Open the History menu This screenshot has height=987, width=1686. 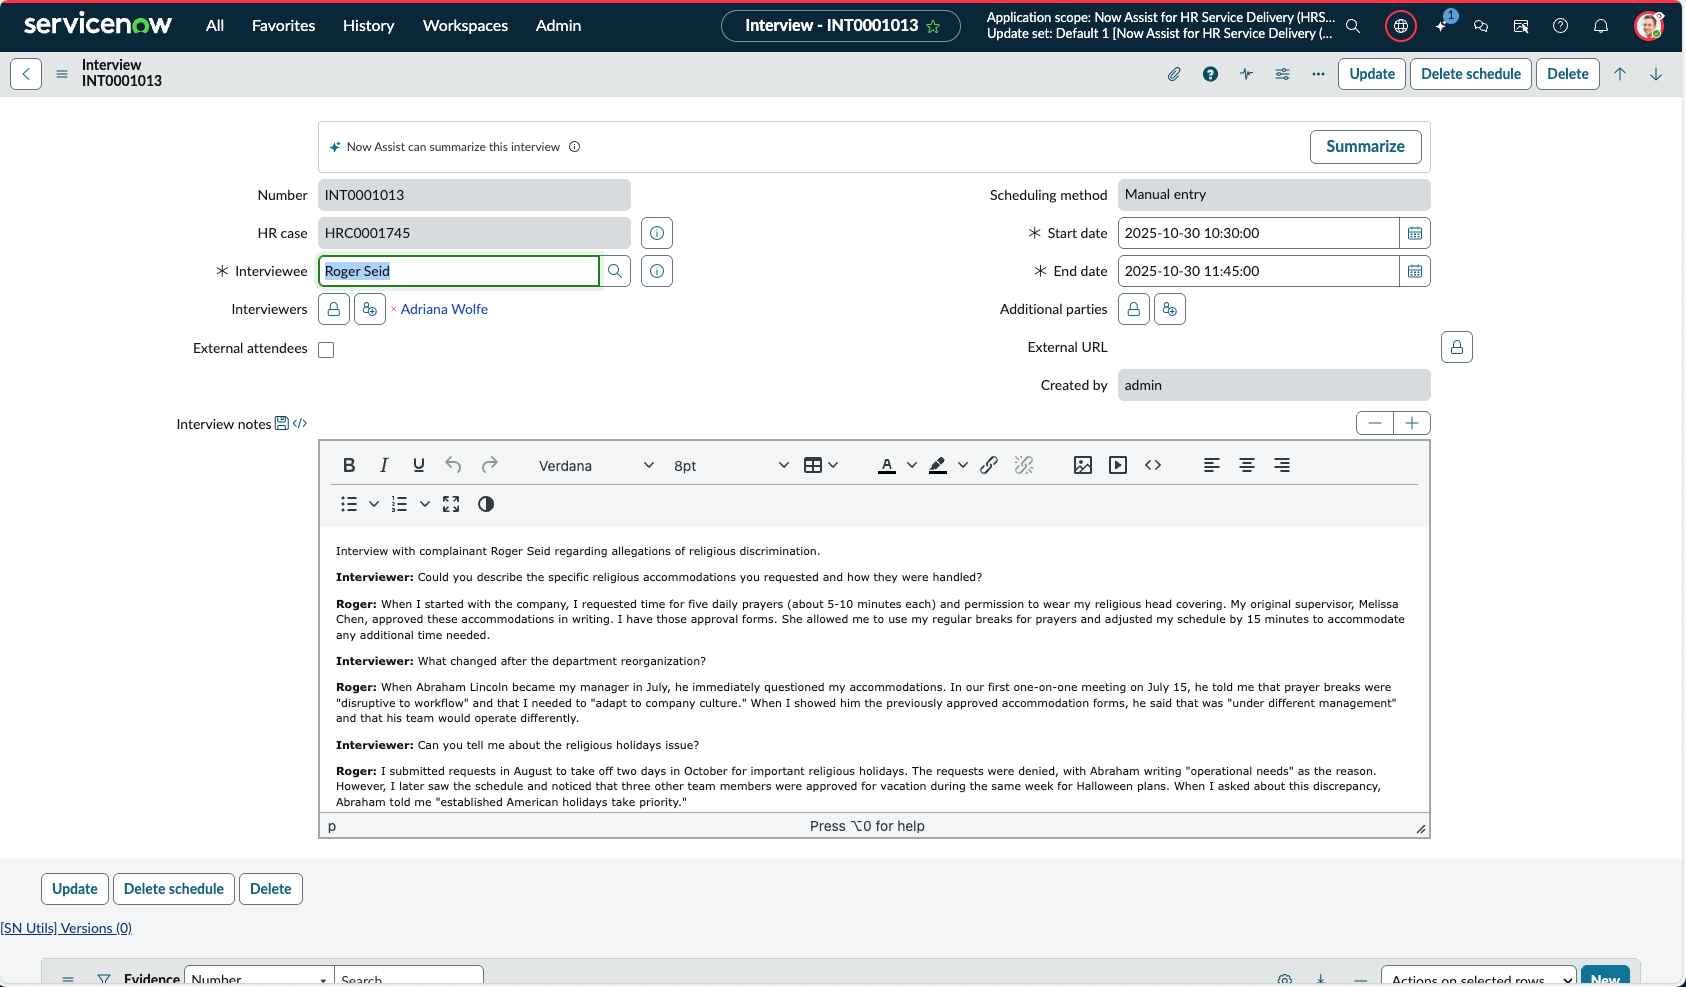click(369, 26)
